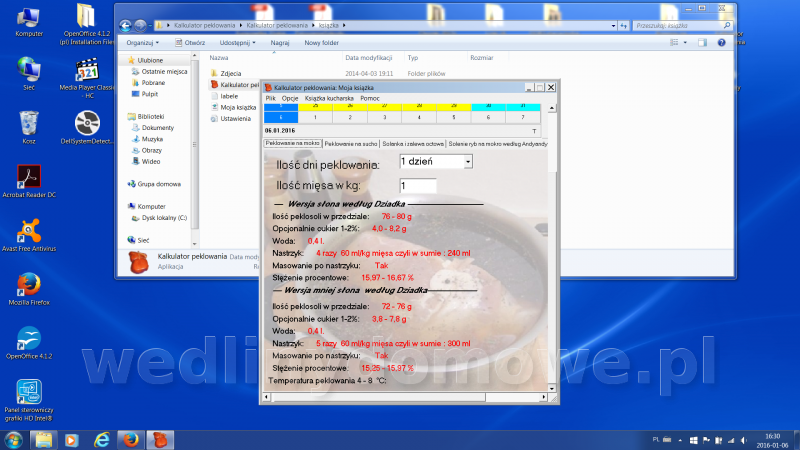Select Grupa domowa in the sidebar
Image resolution: width=800 pixels, height=450 pixels.
(154, 184)
